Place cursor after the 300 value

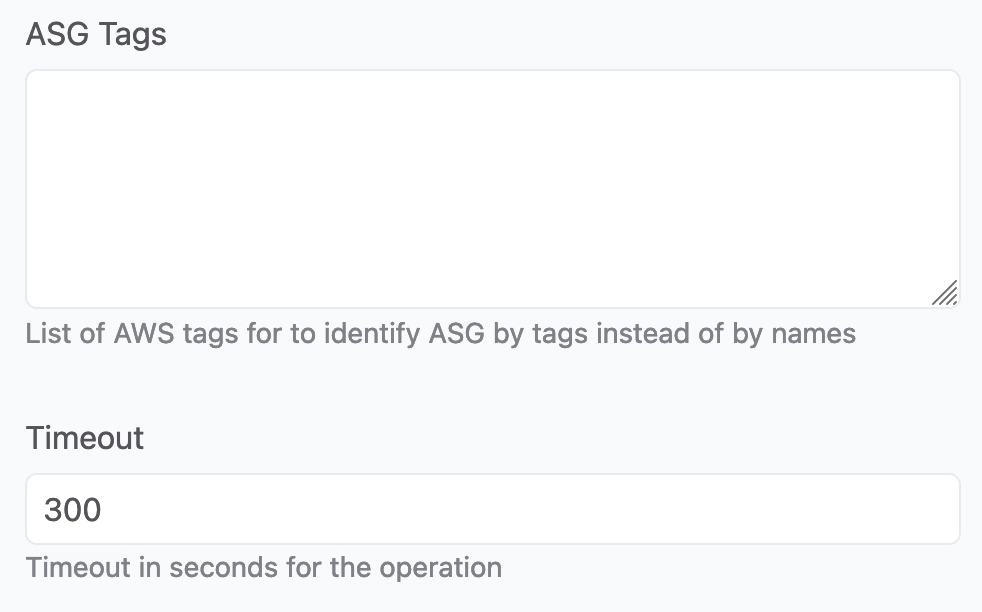tap(102, 509)
